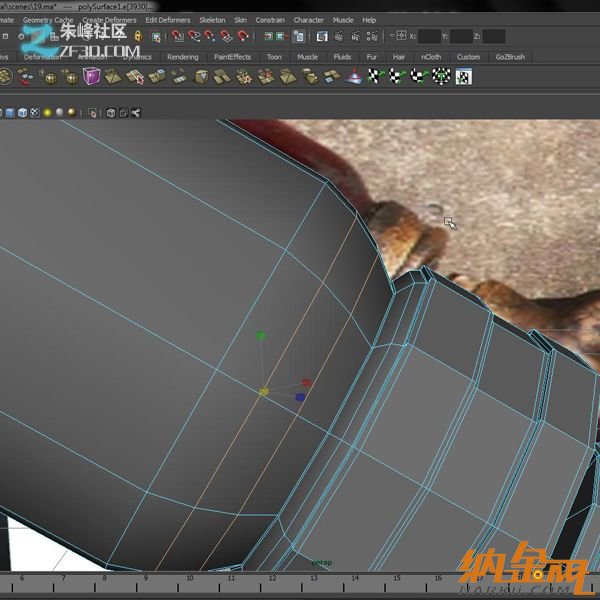Open the Skeleton menu
Viewport: 600px width, 600px height.
pyautogui.click(x=212, y=20)
